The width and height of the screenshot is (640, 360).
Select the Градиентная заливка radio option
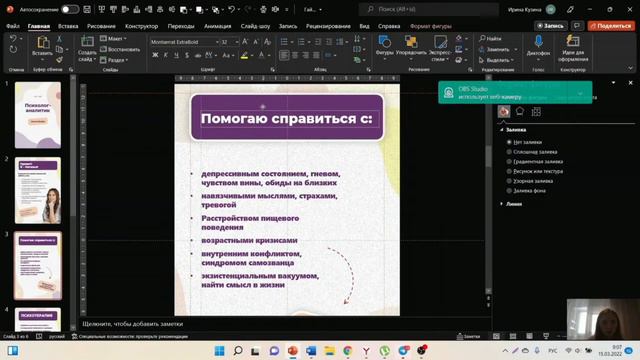[509, 162]
